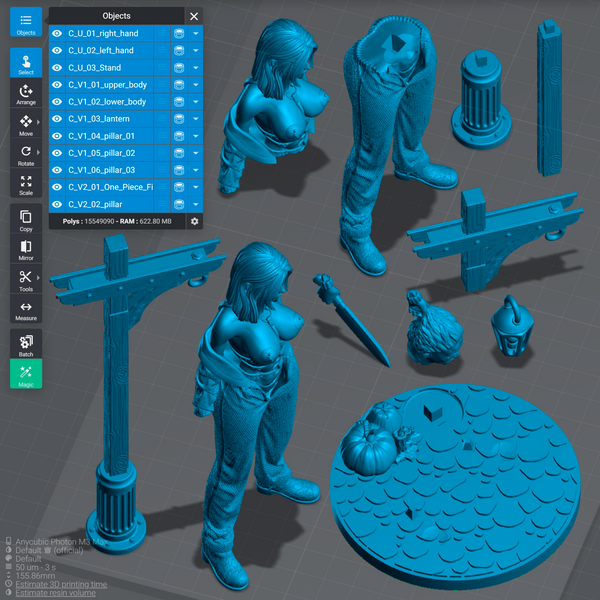Click the 50 um - 3 s layer setting

tap(36, 567)
